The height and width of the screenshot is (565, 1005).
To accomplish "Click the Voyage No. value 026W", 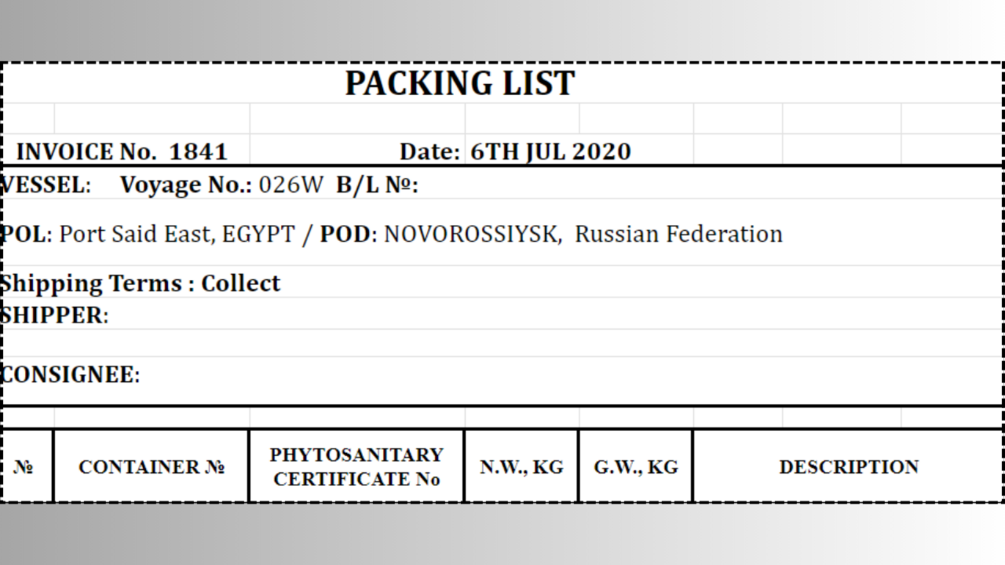I will tap(291, 184).
